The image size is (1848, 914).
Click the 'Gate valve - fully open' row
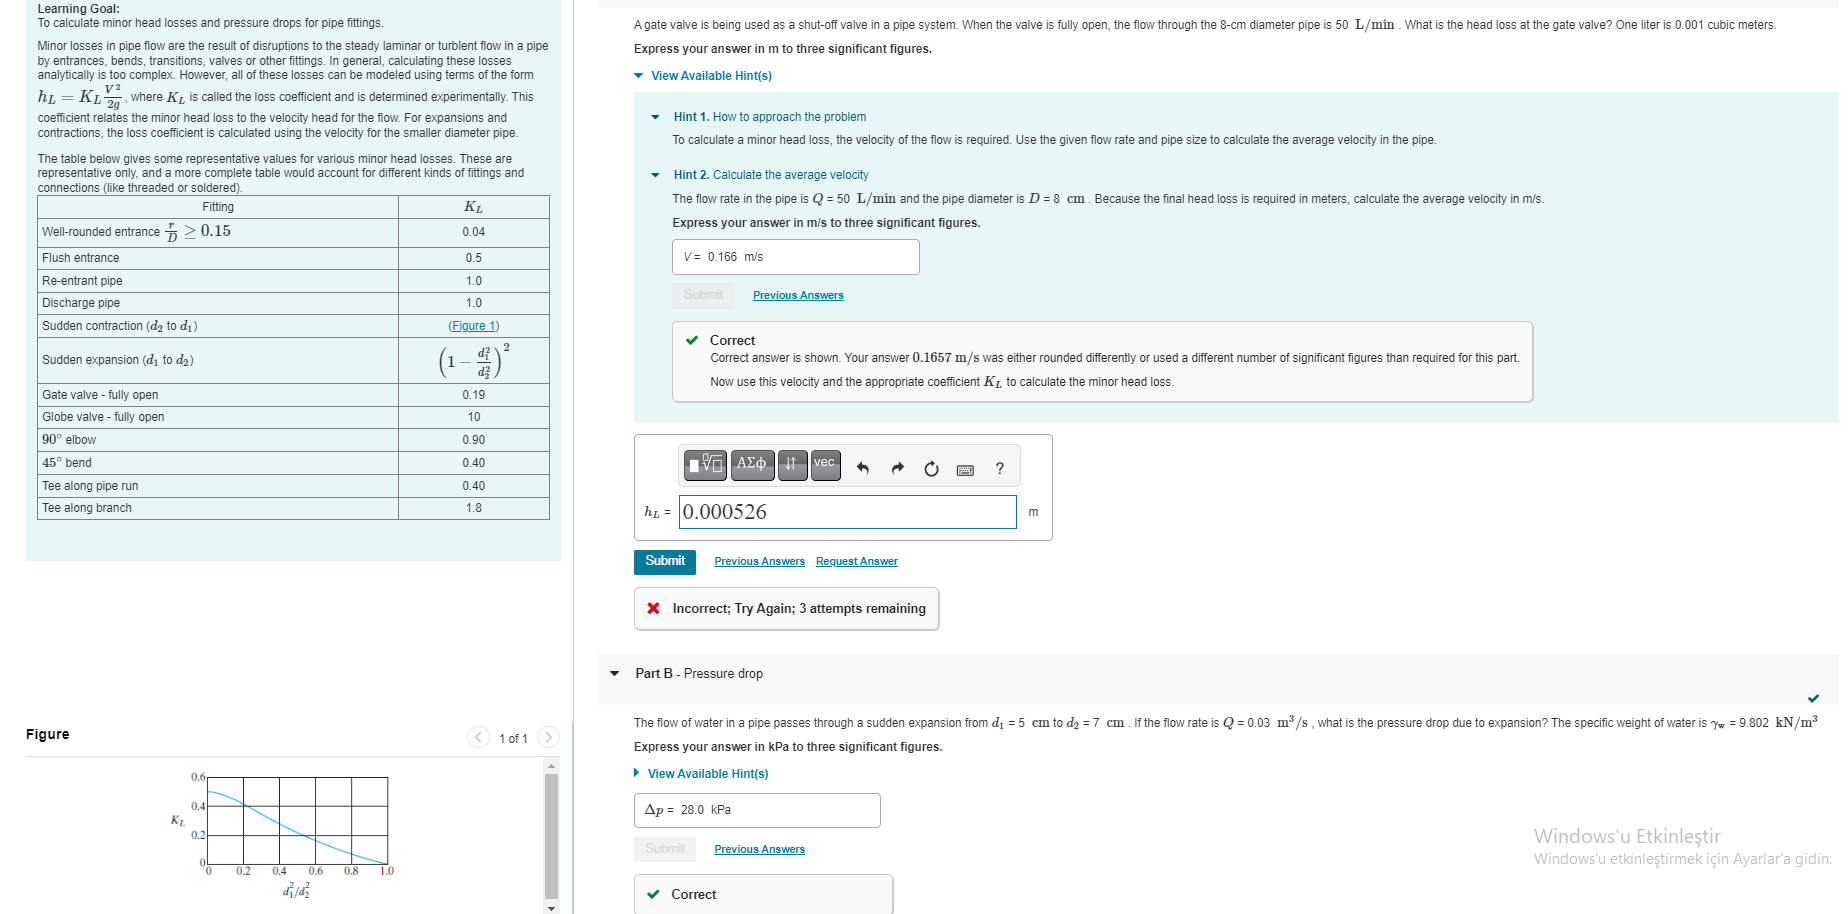[293, 395]
